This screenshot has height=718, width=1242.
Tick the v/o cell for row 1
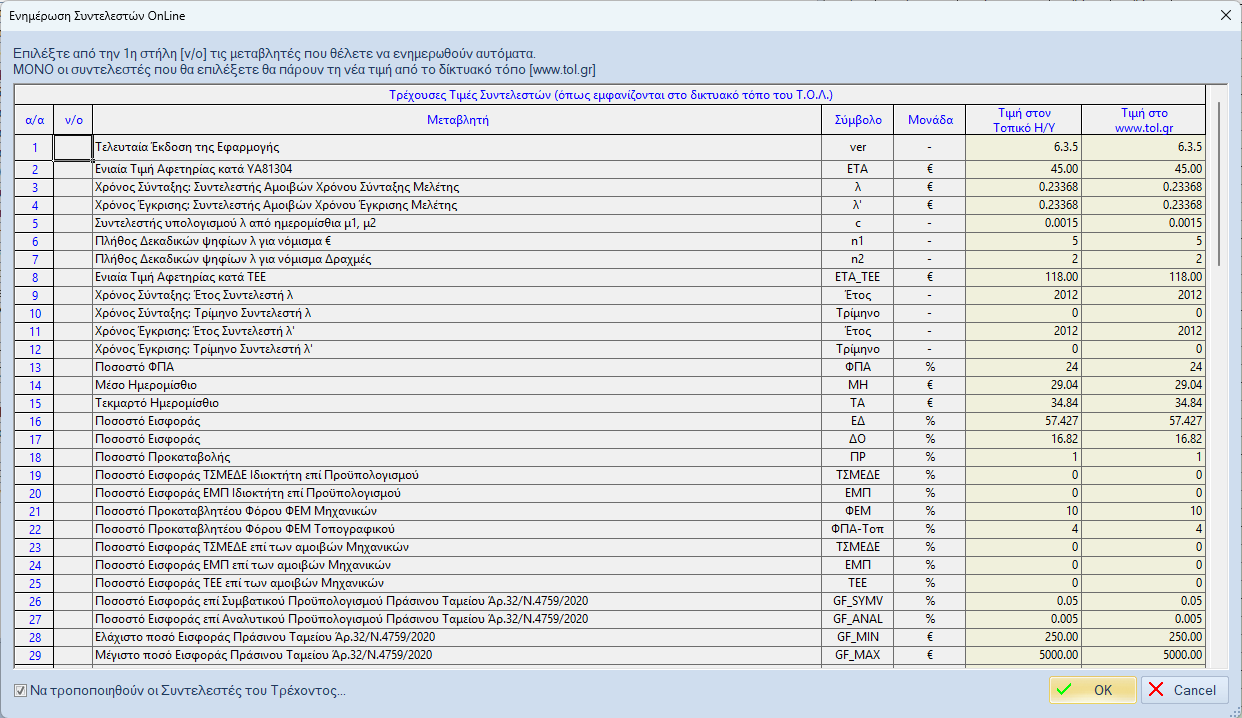[x=73, y=148]
